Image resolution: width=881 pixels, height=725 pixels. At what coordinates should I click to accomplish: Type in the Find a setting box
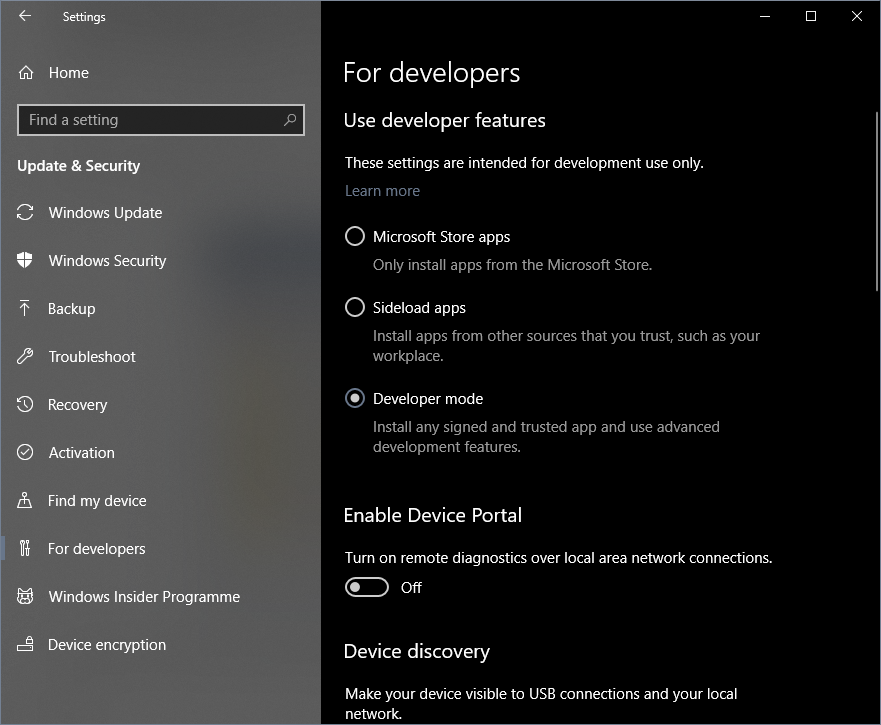(150, 120)
